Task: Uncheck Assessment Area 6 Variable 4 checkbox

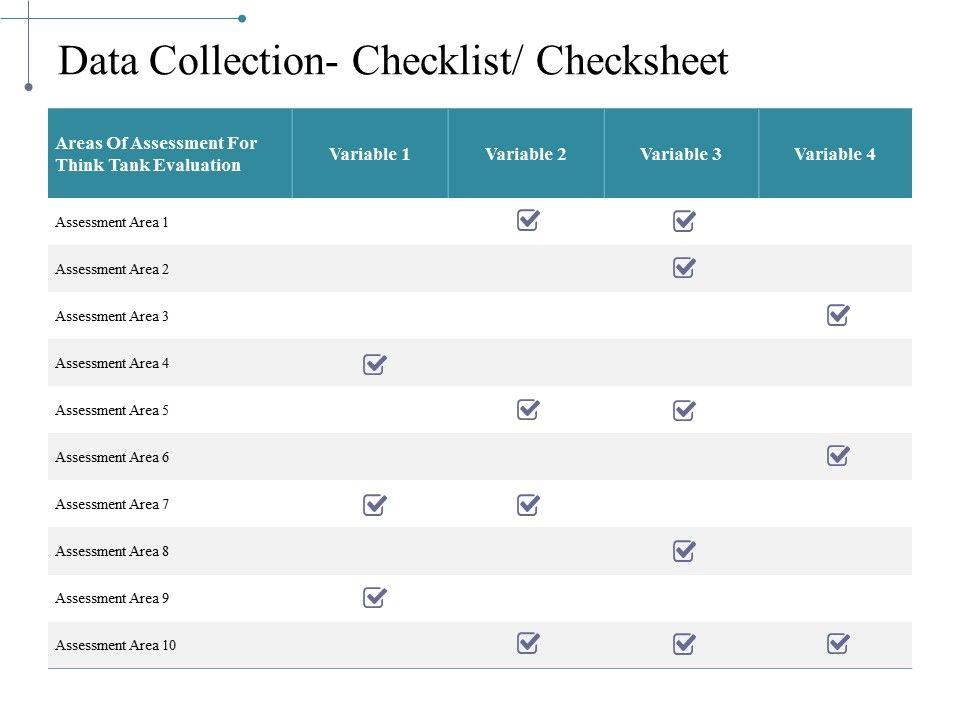Action: (839, 457)
